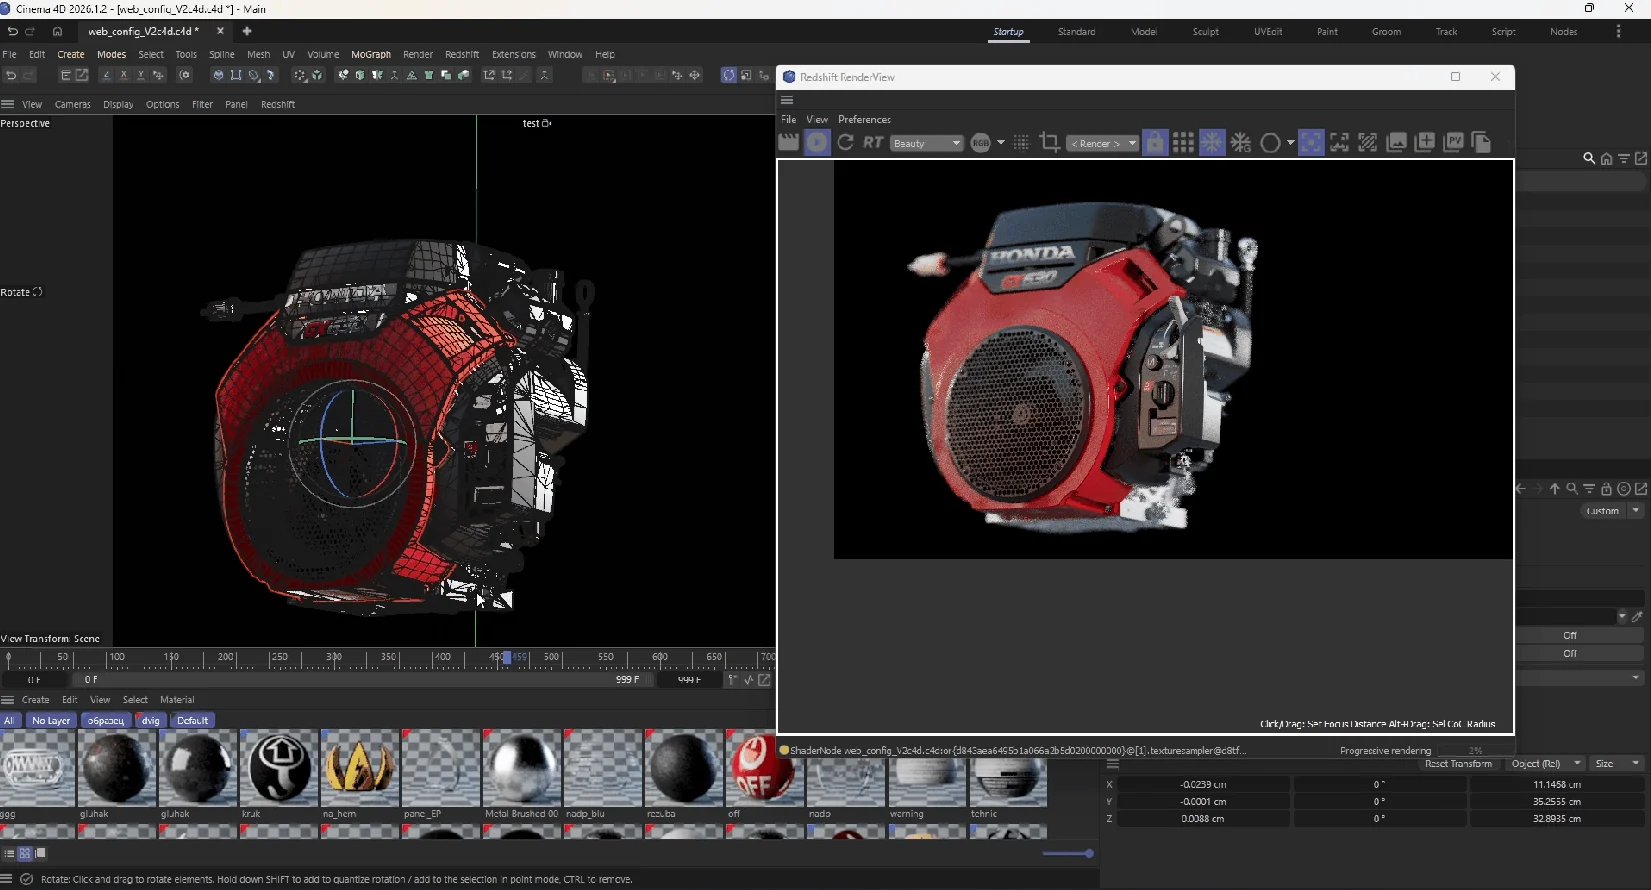Screen dimensions: 1651x890
Task: Select the Metal Brushed 00 material thumbnail
Action: pyautogui.click(x=521, y=768)
